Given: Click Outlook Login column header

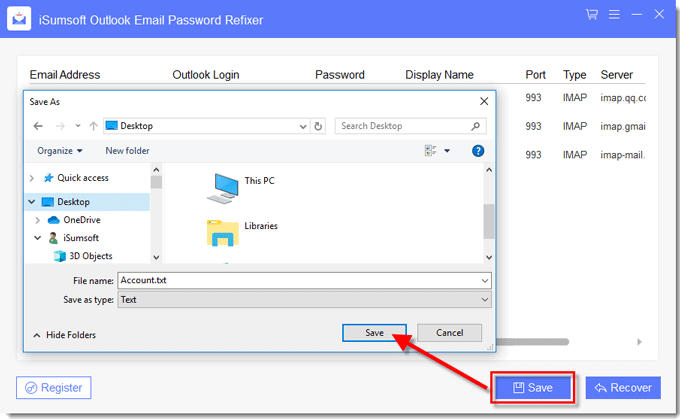Looking at the screenshot, I should (206, 75).
